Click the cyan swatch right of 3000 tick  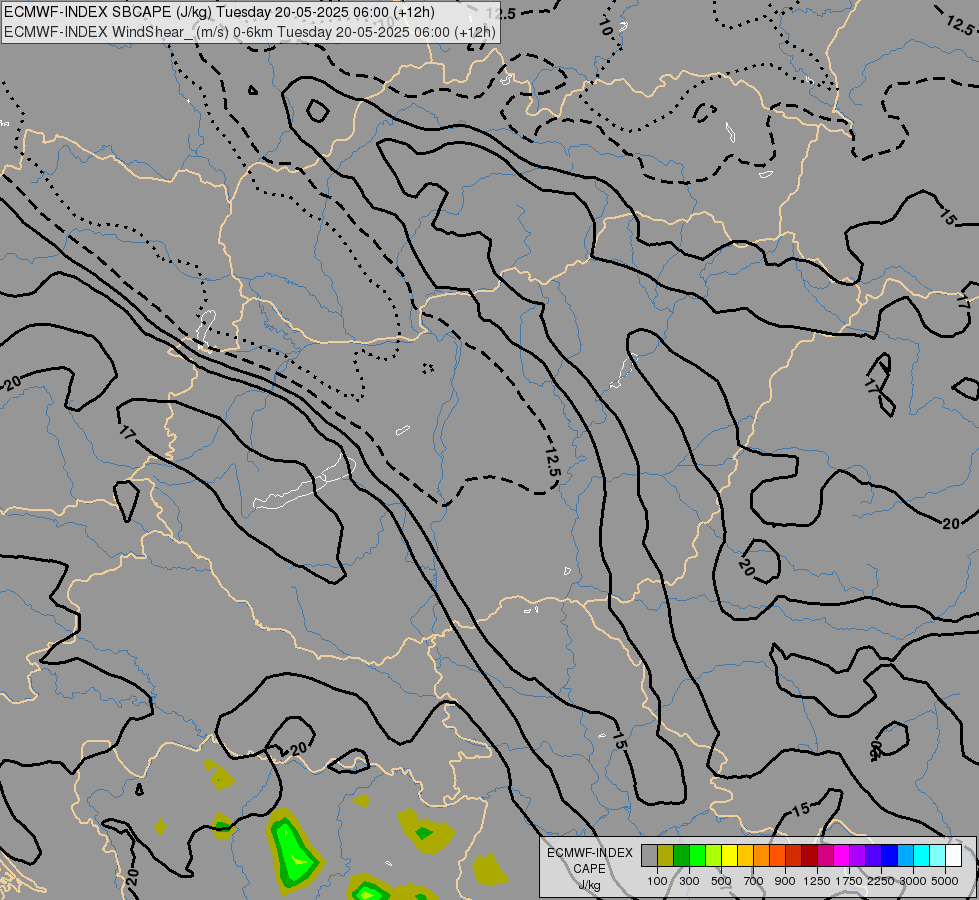click(x=922, y=856)
